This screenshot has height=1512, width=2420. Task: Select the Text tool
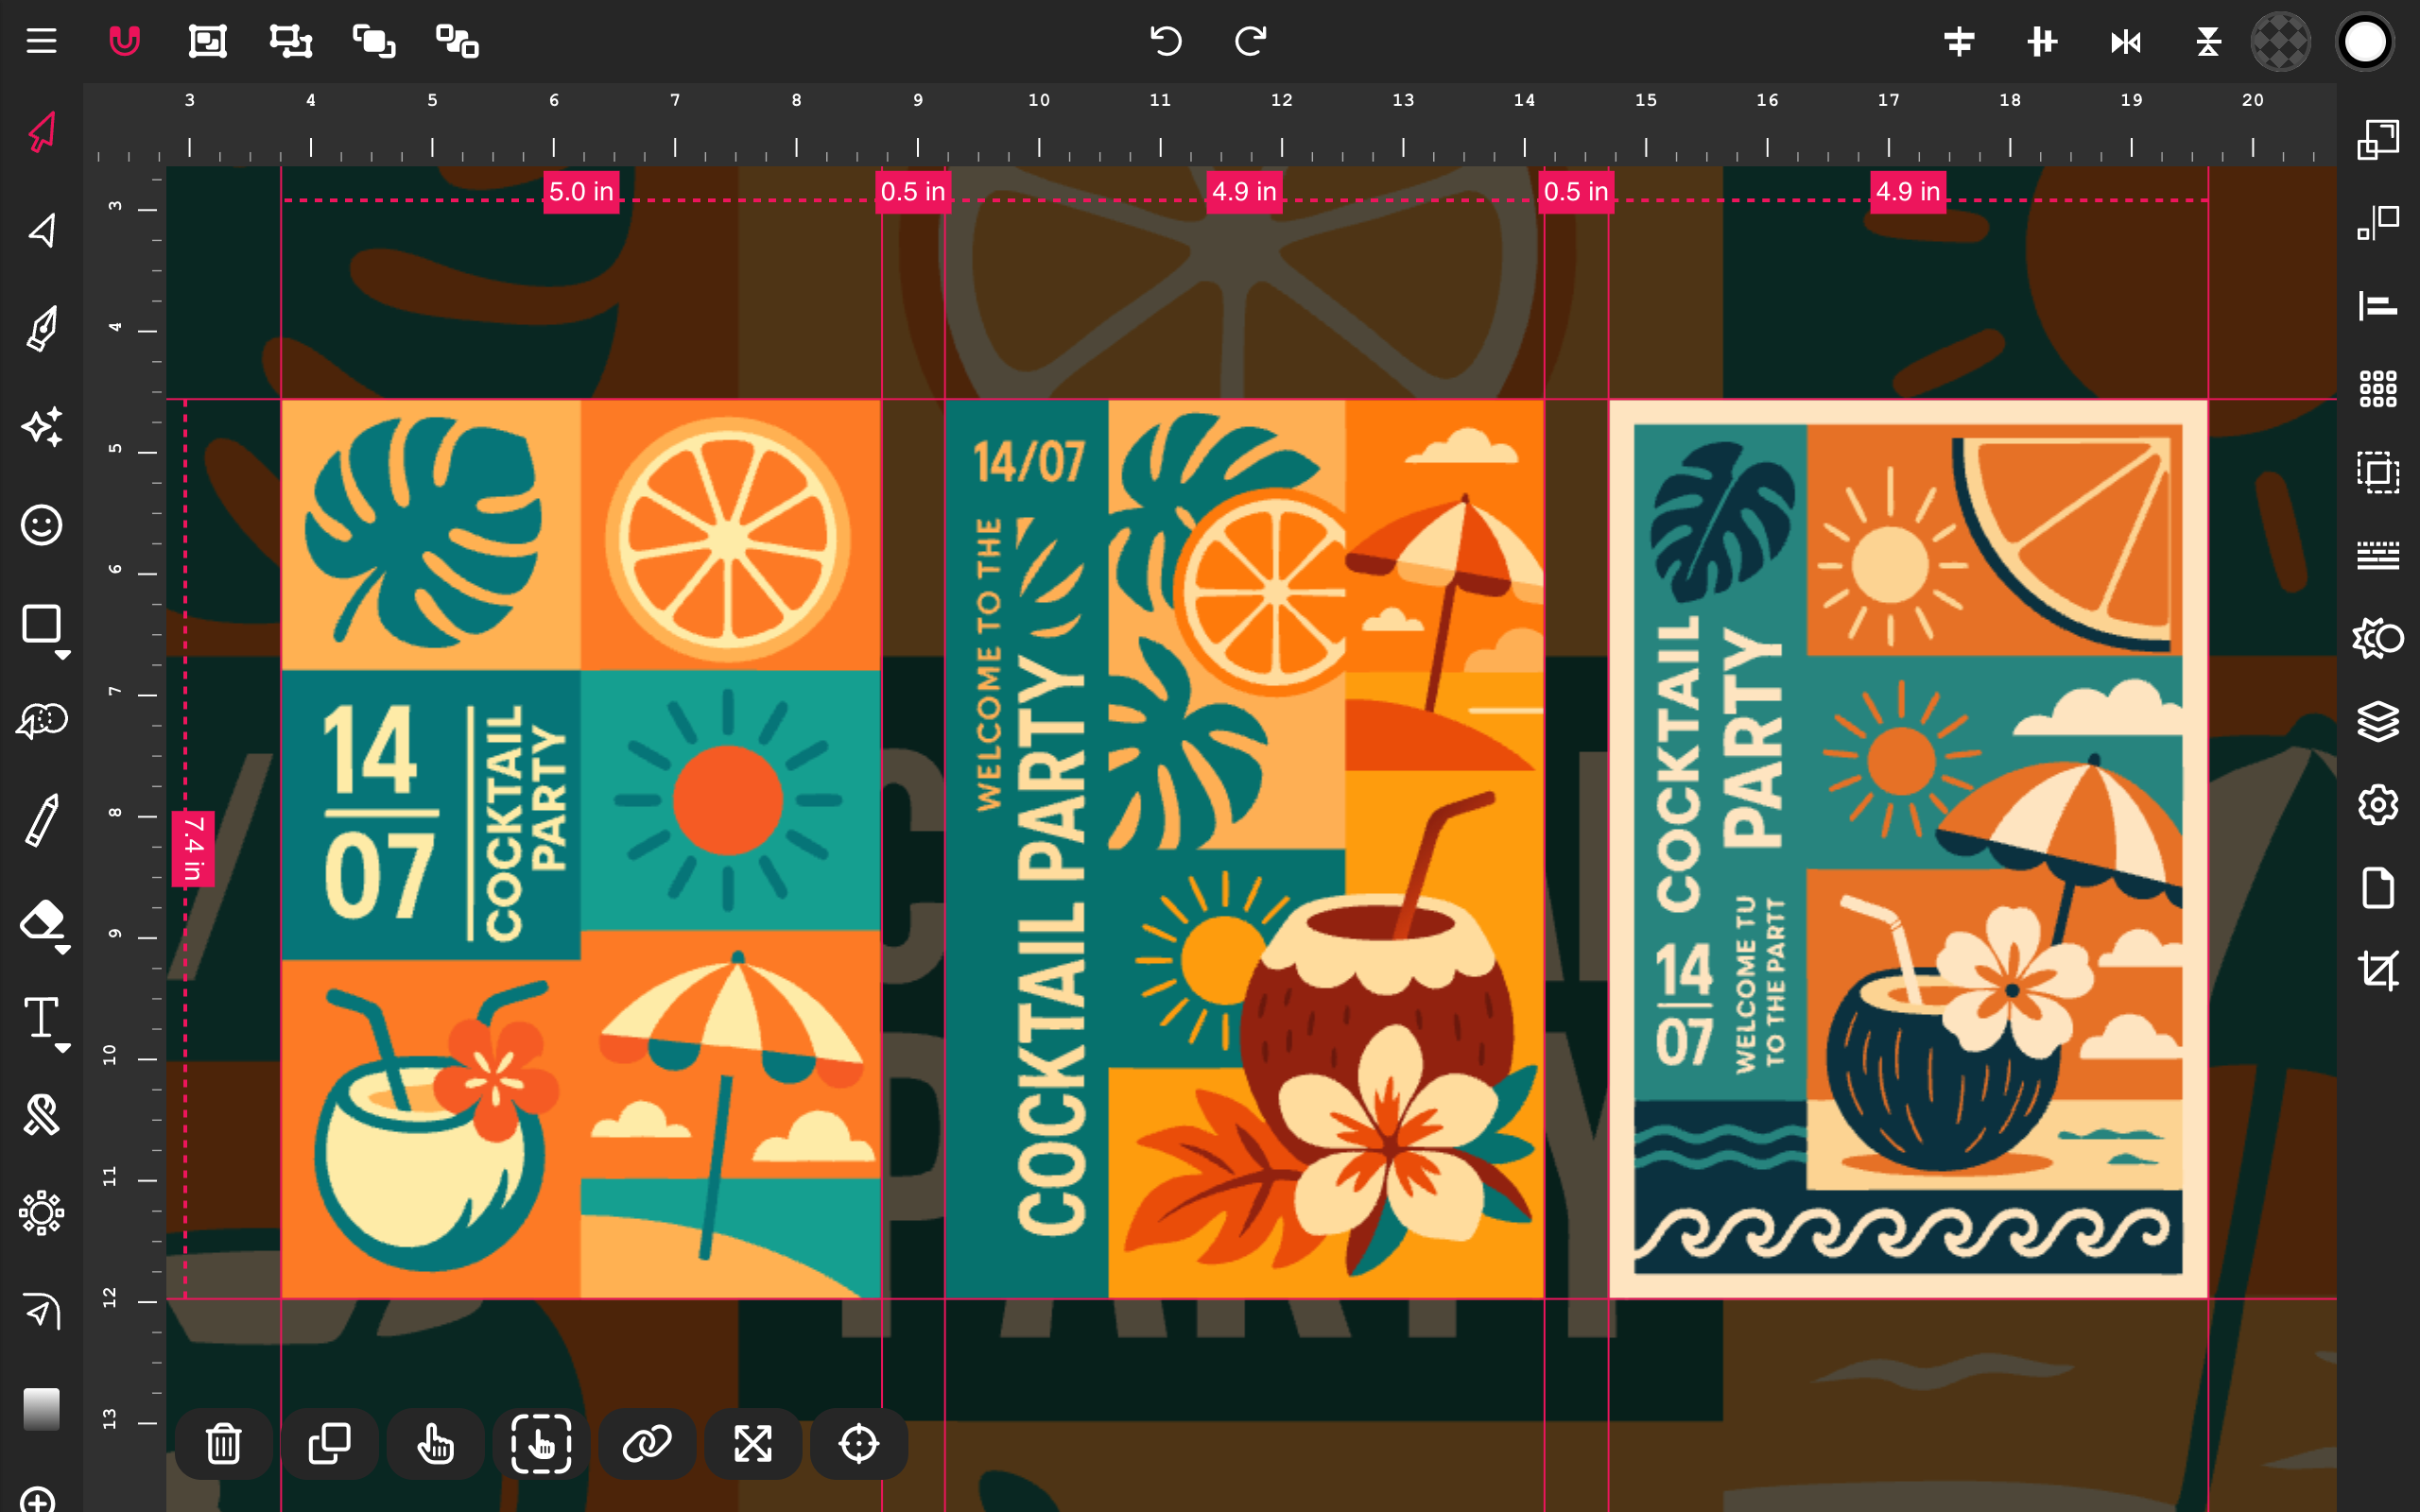pyautogui.click(x=41, y=1016)
